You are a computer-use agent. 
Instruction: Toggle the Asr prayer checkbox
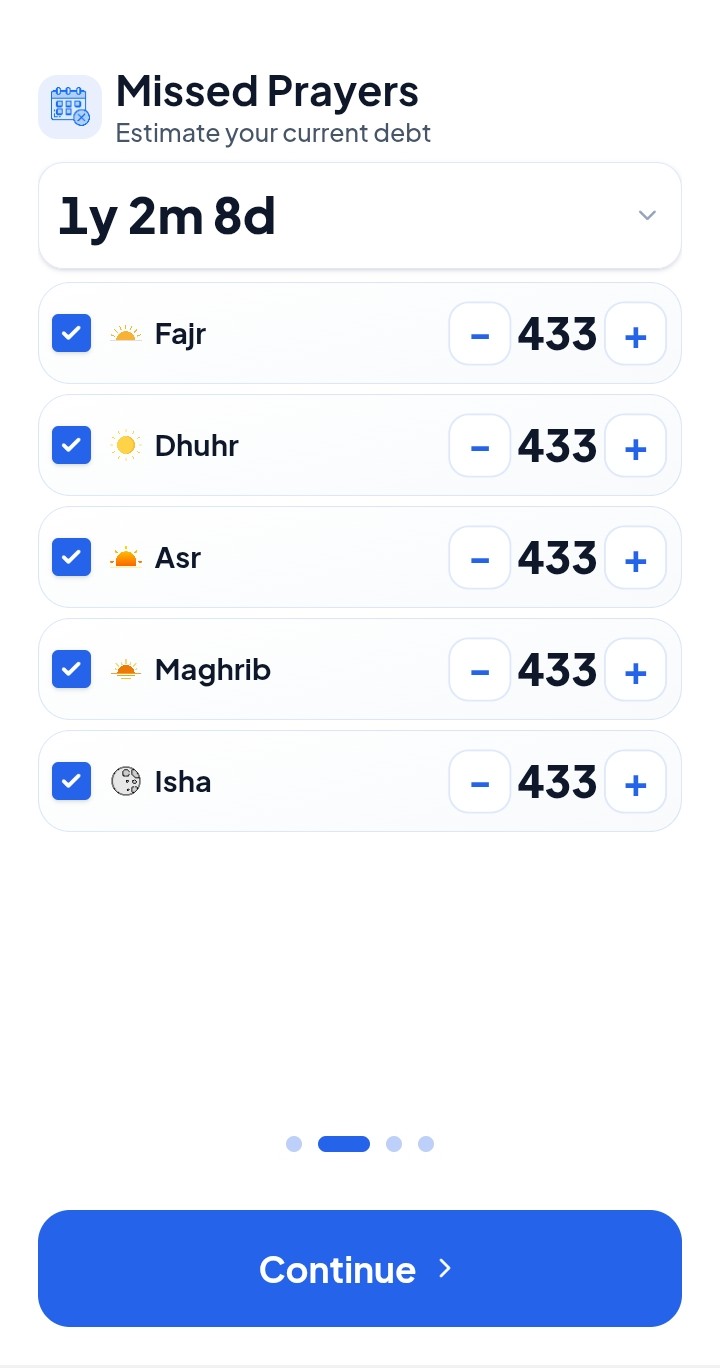point(71,558)
